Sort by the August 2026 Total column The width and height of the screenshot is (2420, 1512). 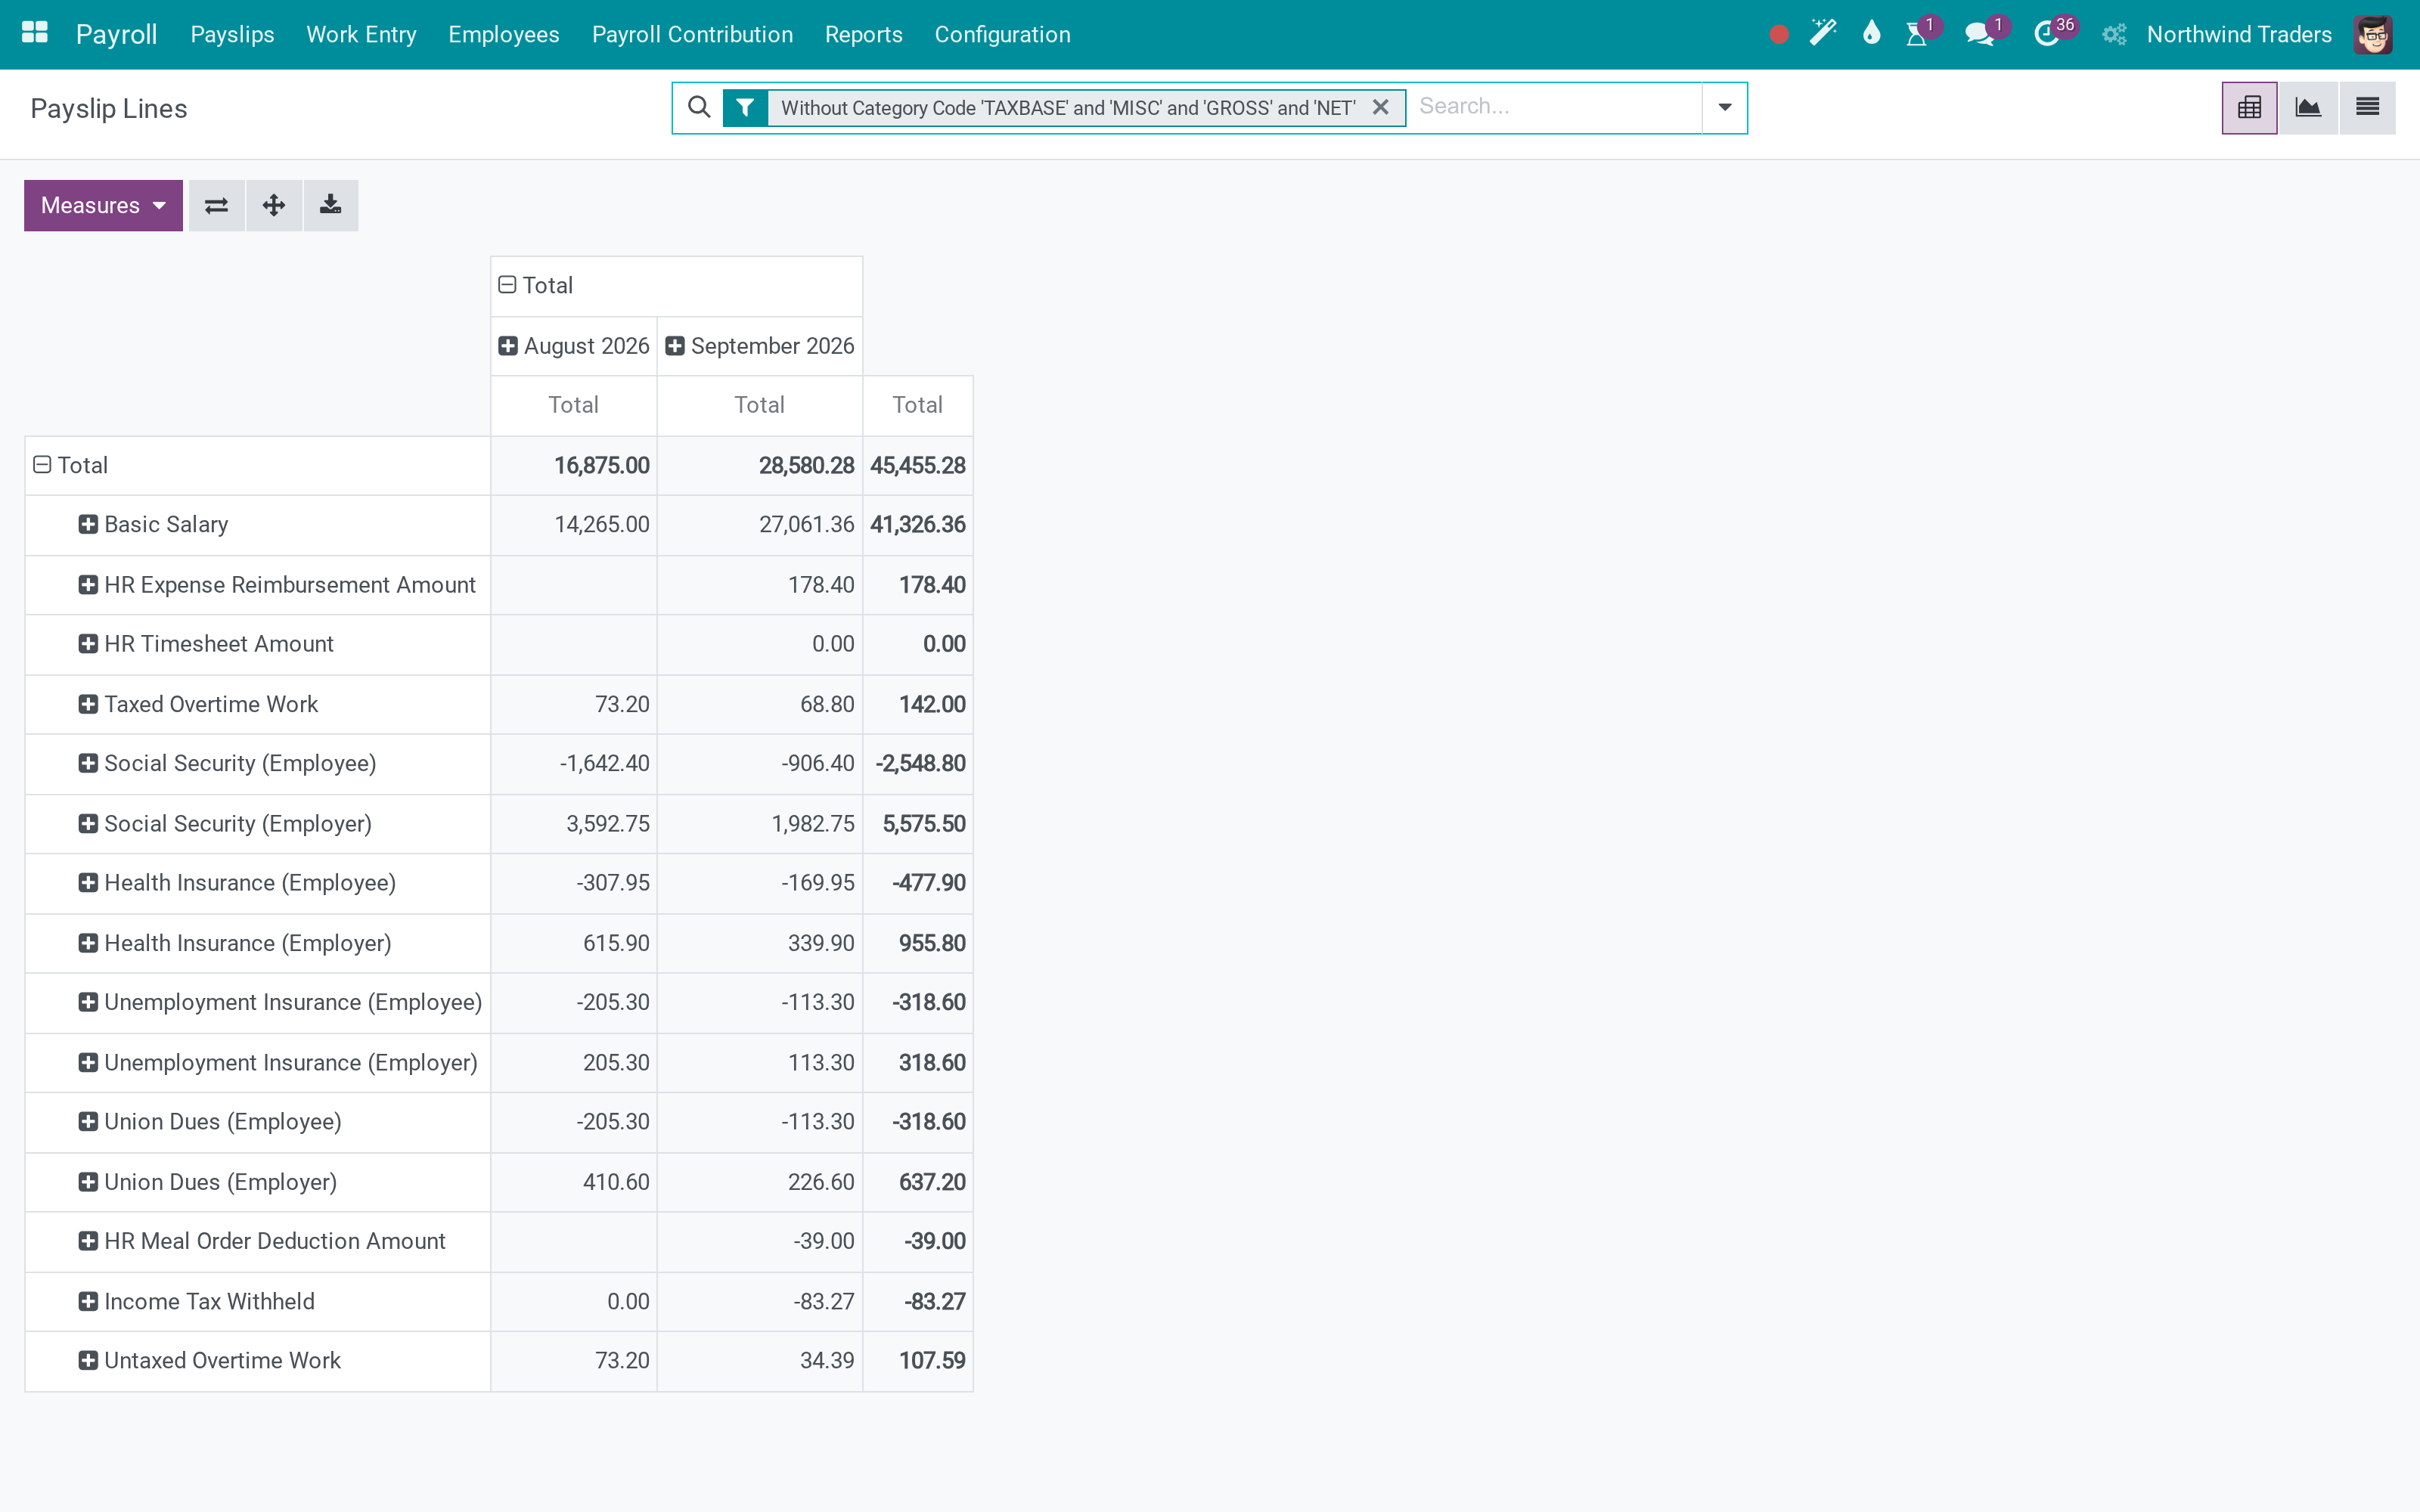(x=573, y=405)
